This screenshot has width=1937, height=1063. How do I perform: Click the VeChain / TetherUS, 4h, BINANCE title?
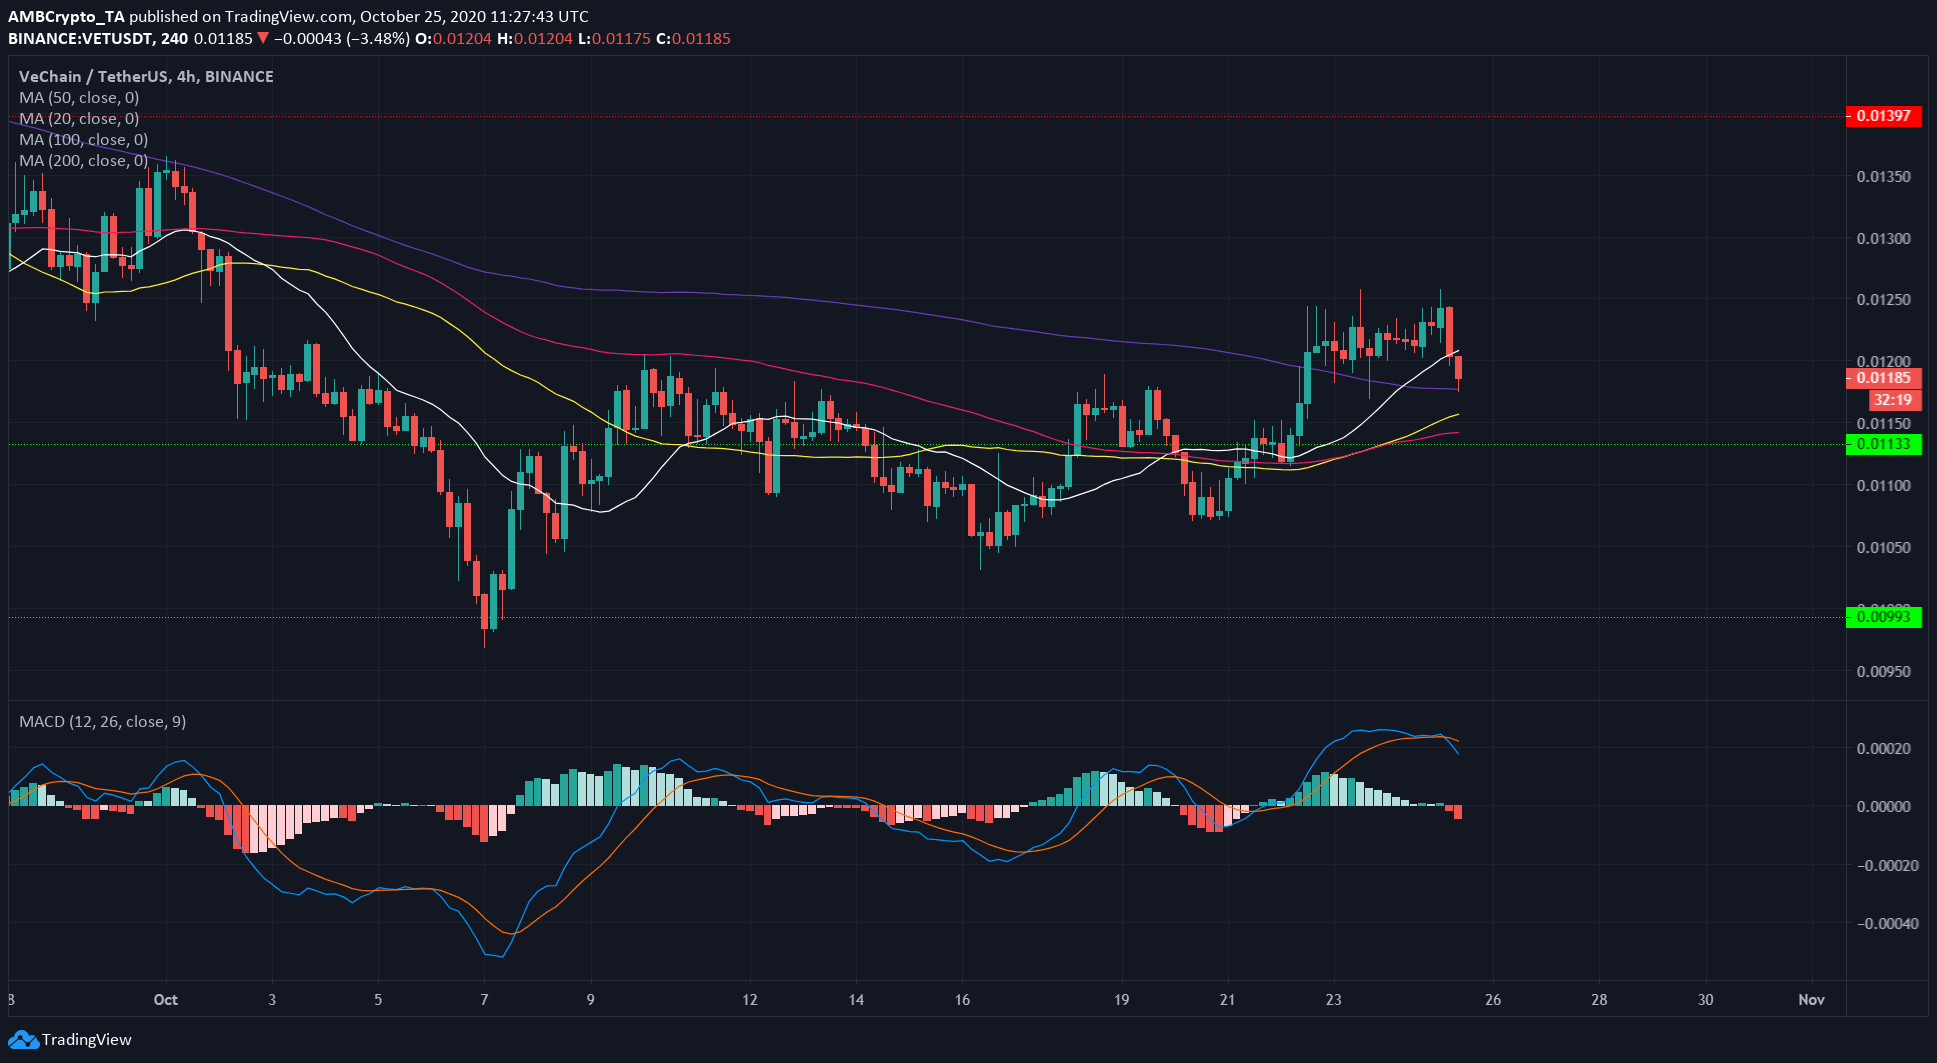(x=146, y=77)
